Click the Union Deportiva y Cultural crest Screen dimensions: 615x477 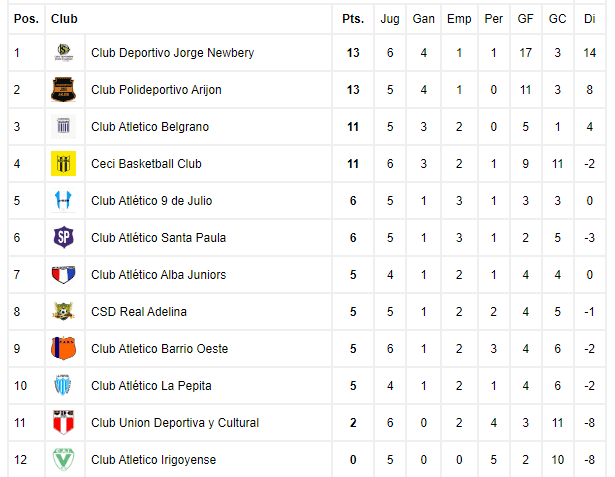[x=64, y=422]
